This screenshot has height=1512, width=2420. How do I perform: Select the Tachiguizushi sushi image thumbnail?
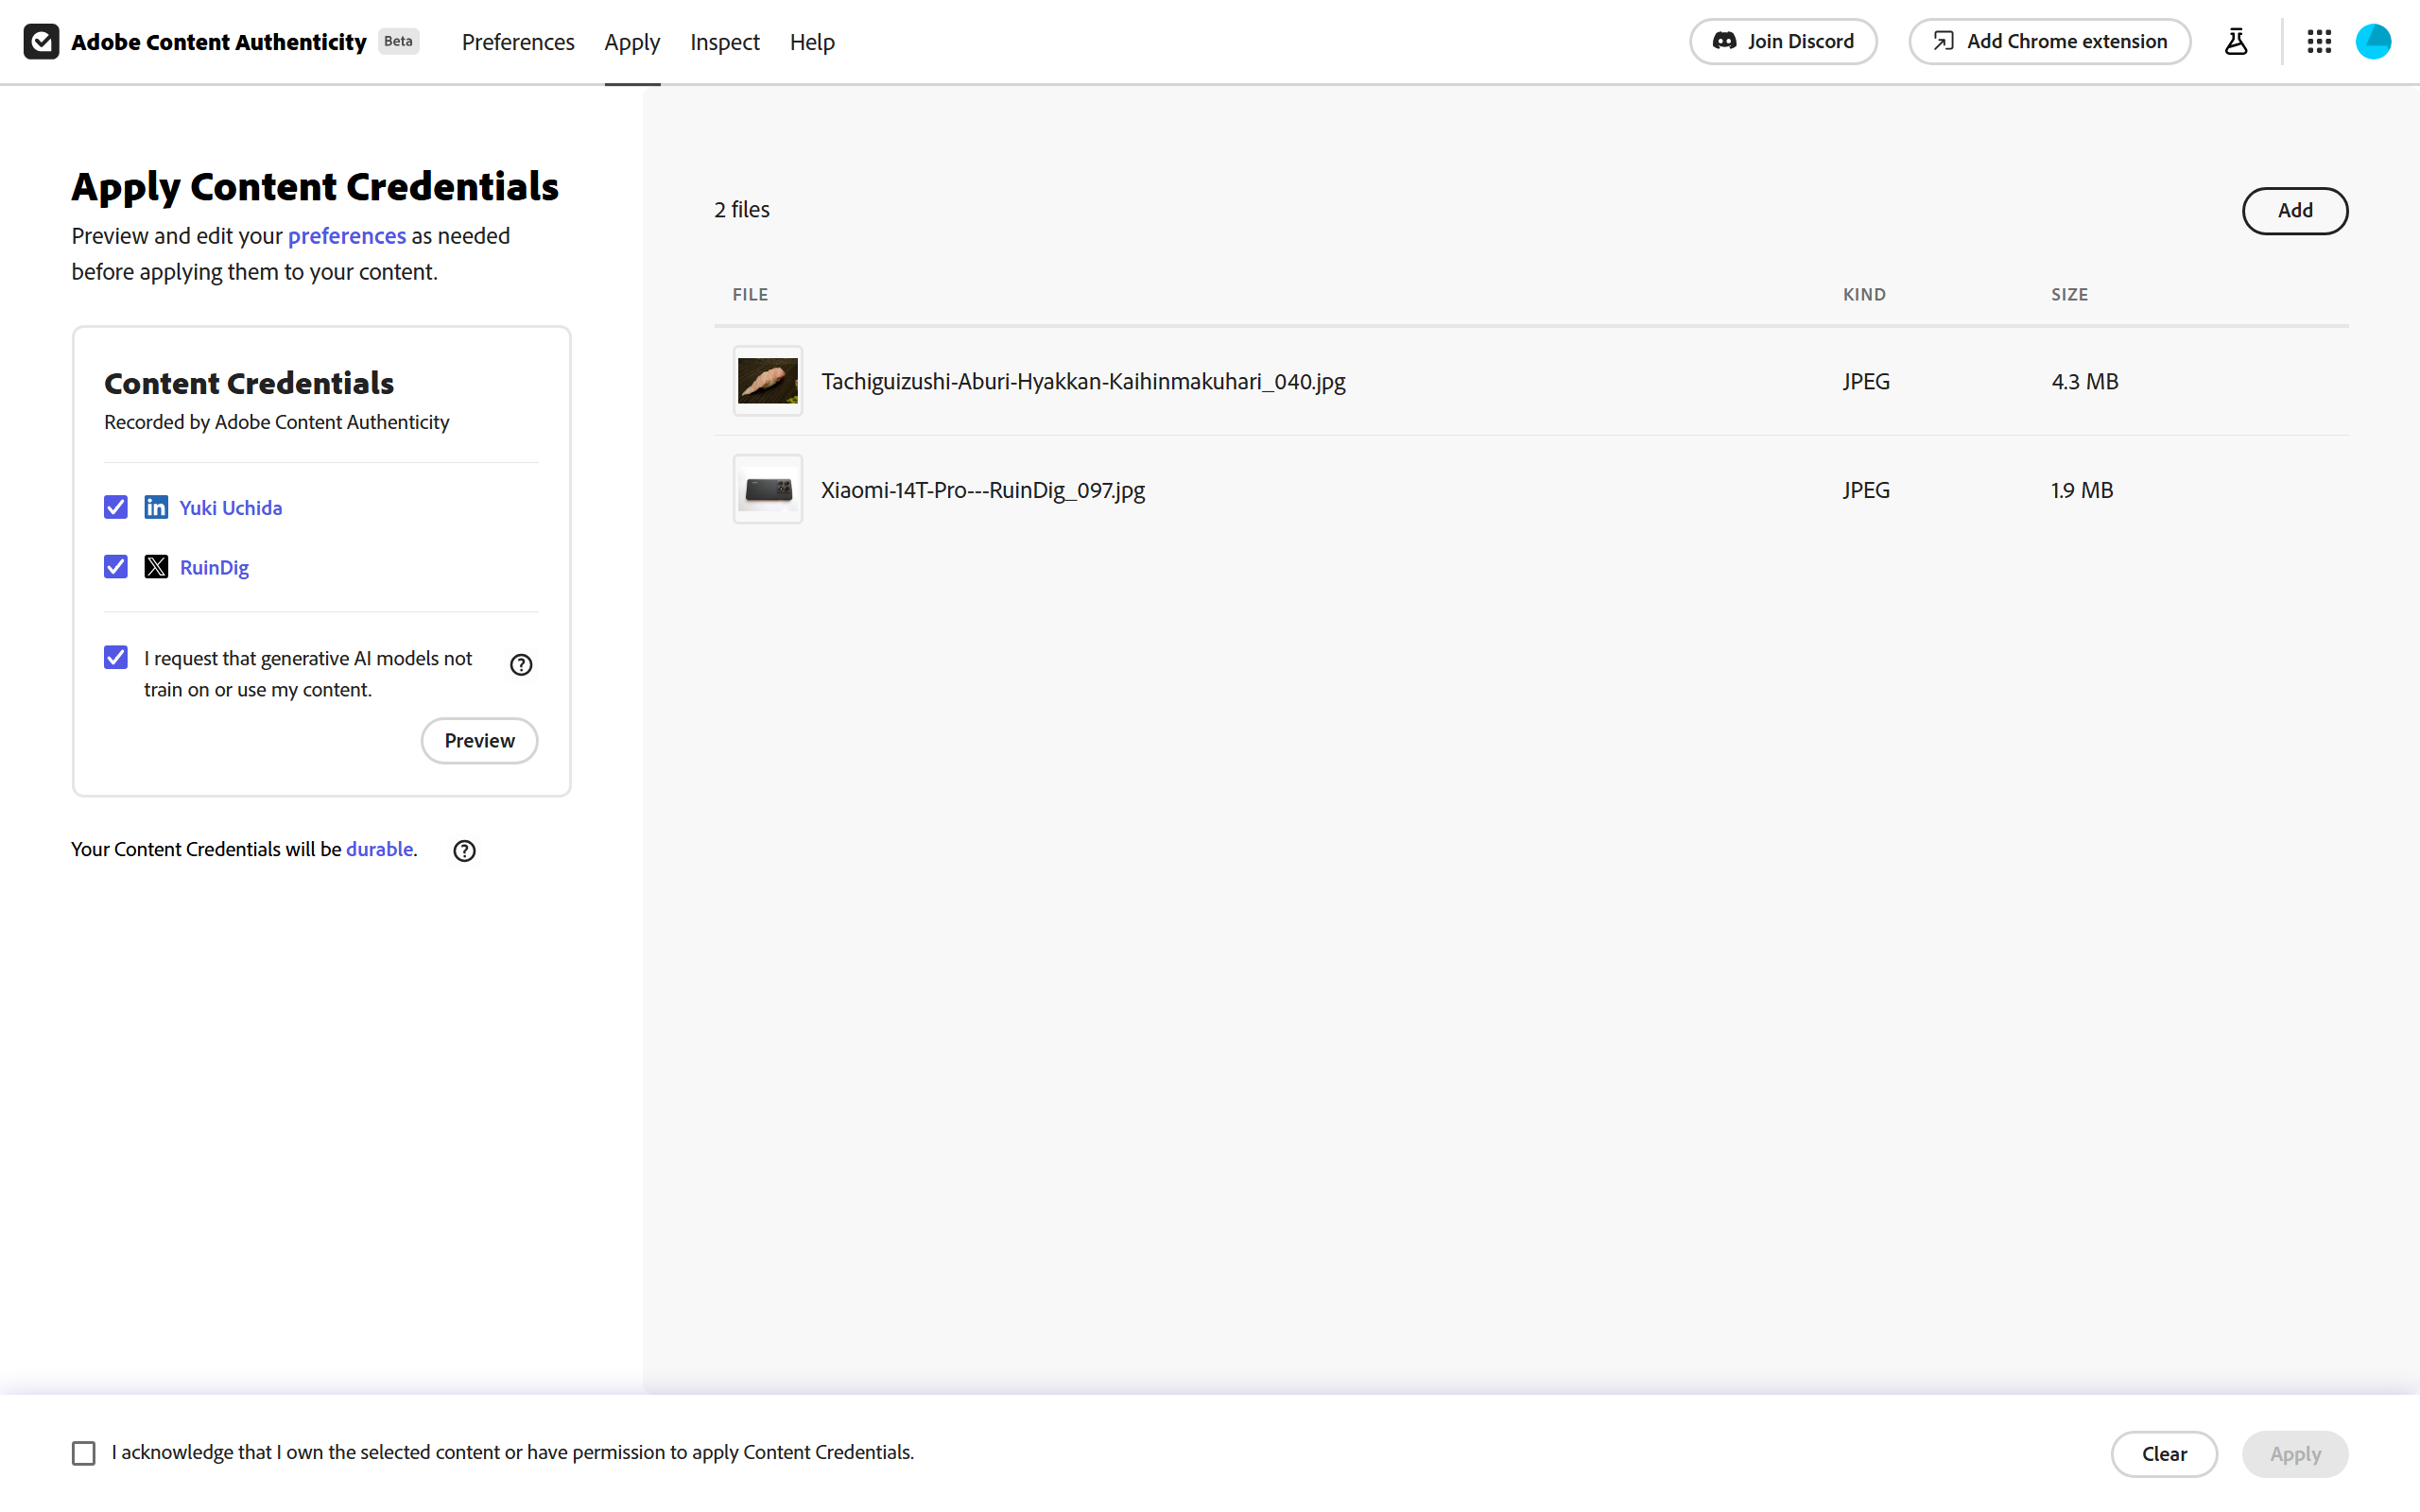tap(768, 381)
